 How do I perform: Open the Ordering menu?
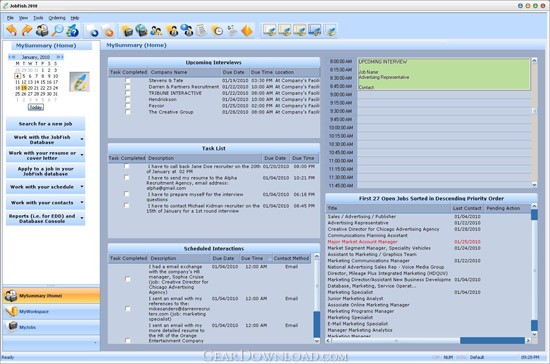(57, 18)
